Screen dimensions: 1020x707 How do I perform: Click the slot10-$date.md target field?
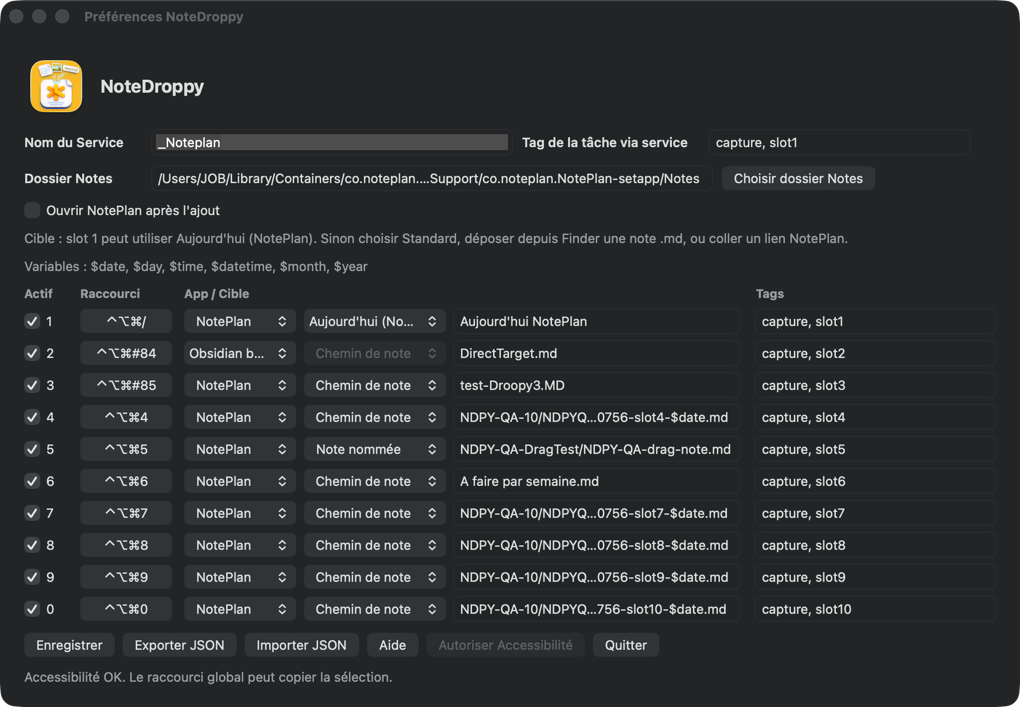tap(597, 609)
